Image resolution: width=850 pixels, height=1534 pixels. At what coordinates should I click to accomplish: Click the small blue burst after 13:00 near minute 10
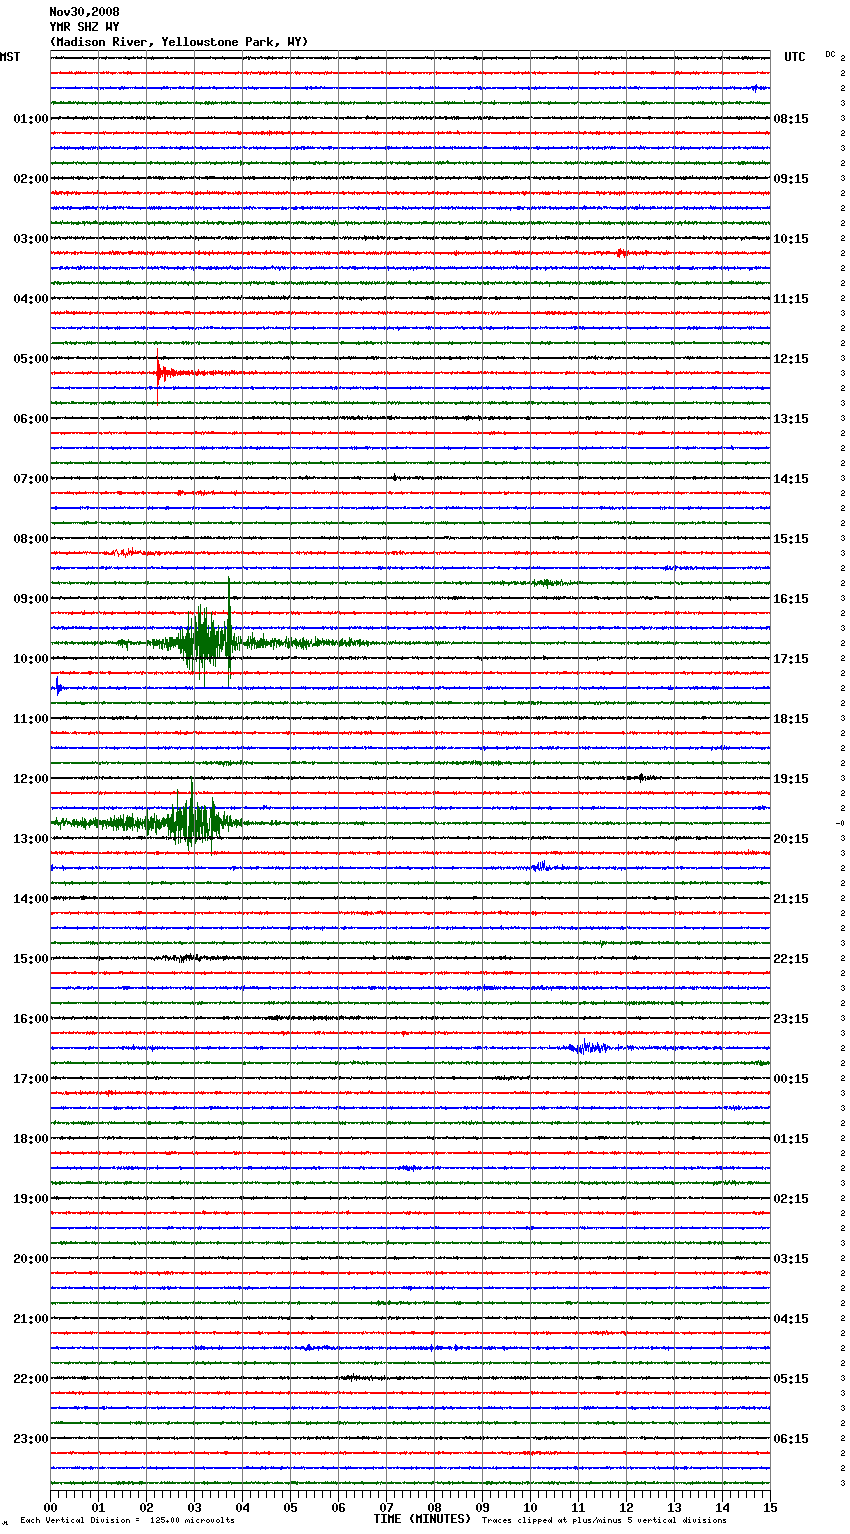pyautogui.click(x=542, y=867)
